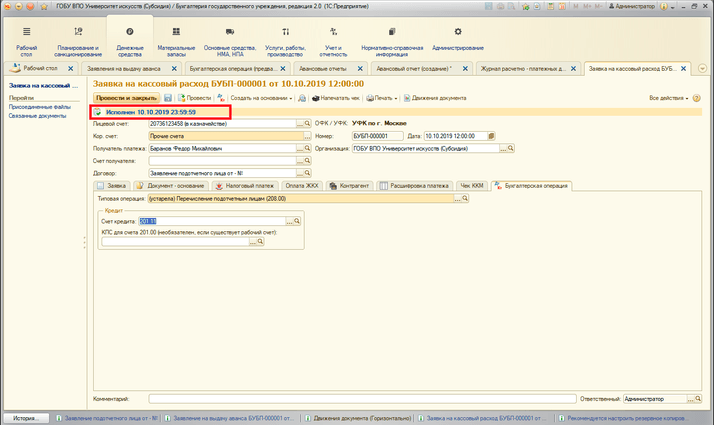Click the Движения документа button

pos(437,99)
